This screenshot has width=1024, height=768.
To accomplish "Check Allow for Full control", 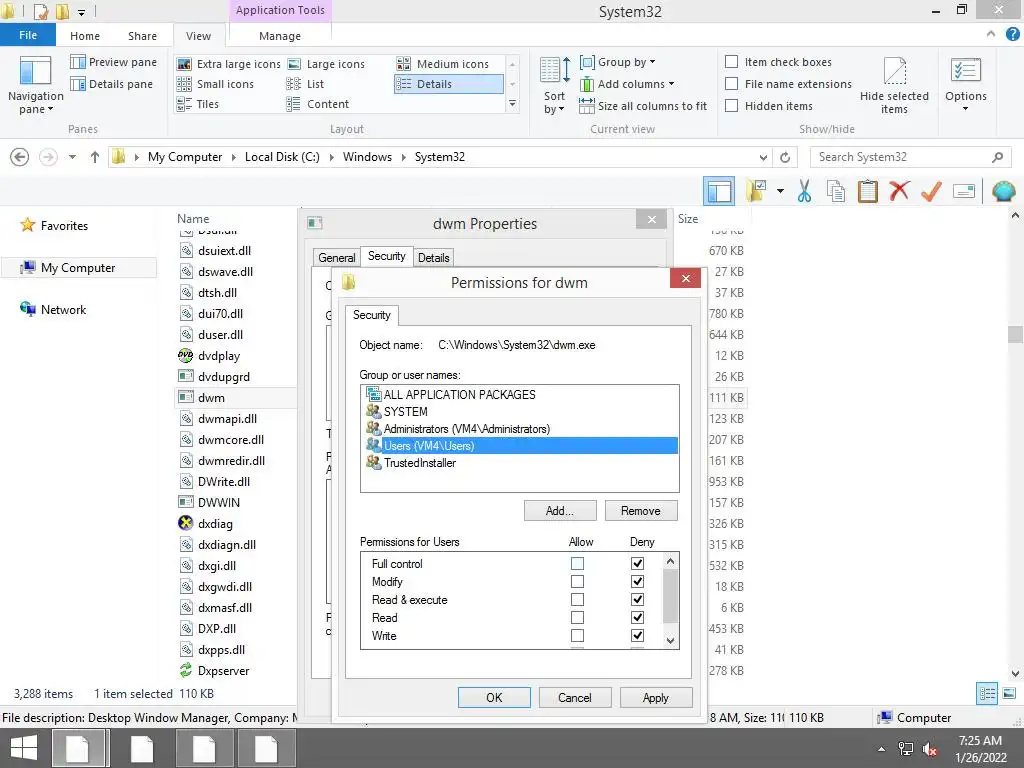I will (577, 563).
